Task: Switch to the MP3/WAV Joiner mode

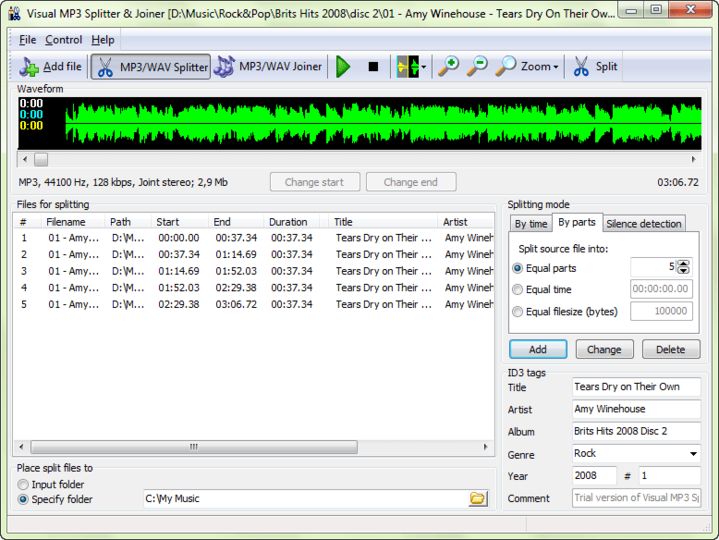Action: (x=269, y=67)
